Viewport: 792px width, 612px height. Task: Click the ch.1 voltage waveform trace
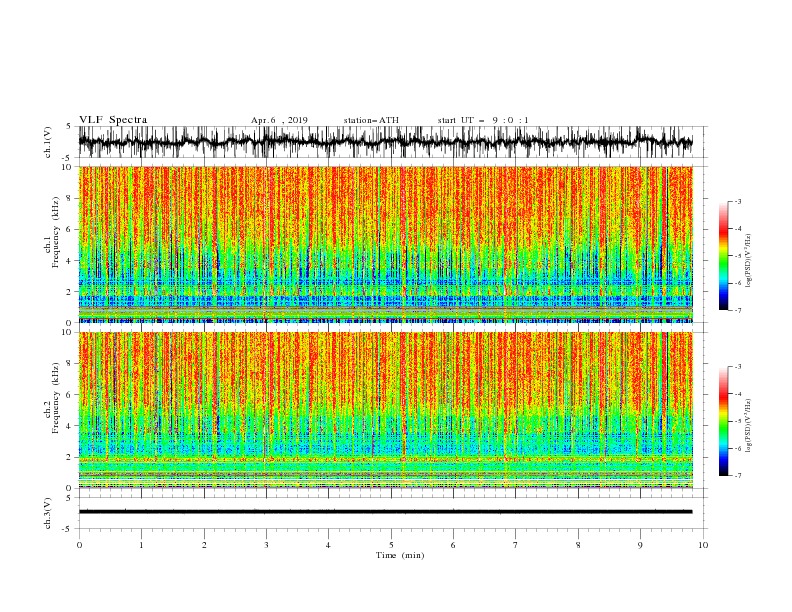385,142
